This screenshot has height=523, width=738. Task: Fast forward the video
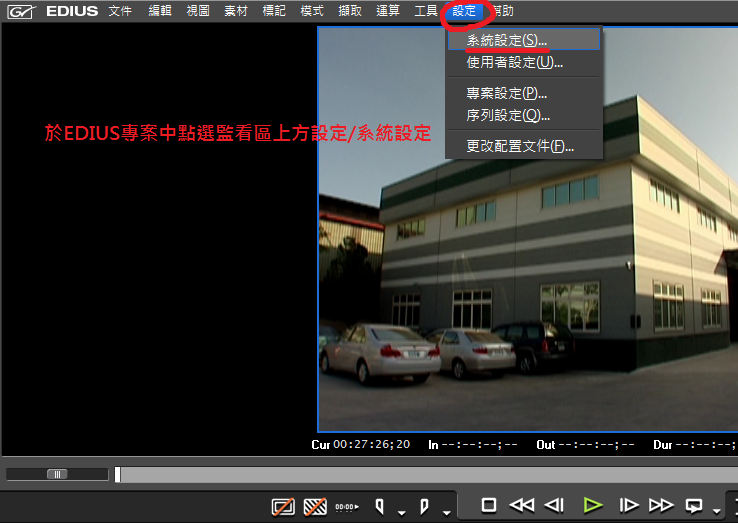coord(661,505)
